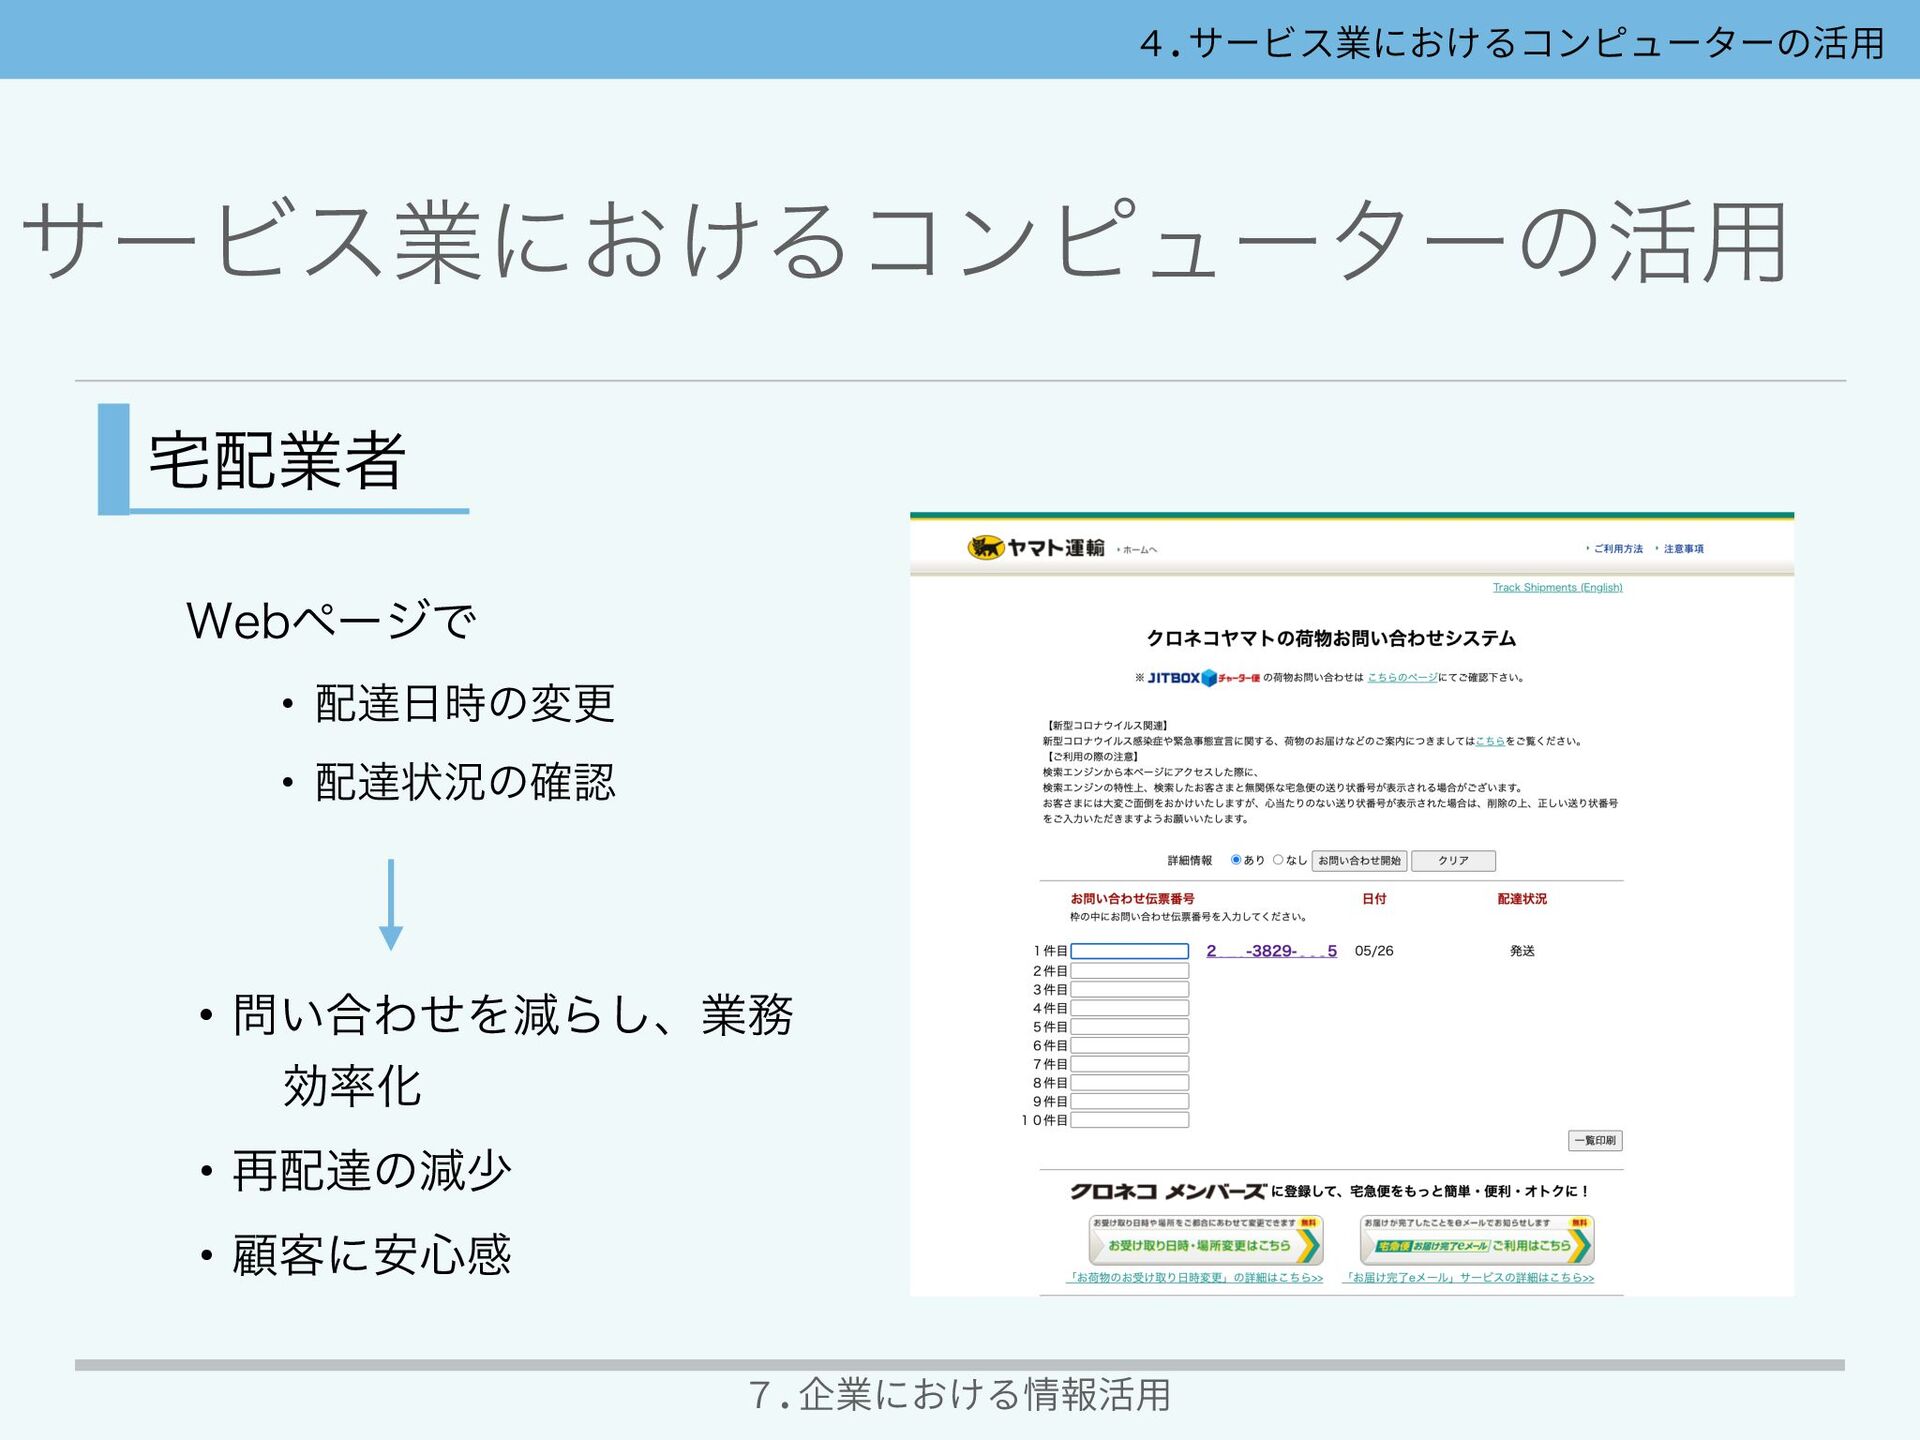Open 「お荷物のお受け取り日時変更」の詳細 link
This screenshot has height=1440, width=1920.
[1196, 1278]
